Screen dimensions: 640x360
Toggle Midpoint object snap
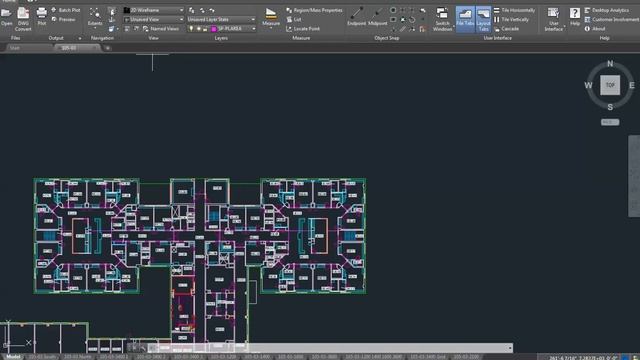click(378, 16)
